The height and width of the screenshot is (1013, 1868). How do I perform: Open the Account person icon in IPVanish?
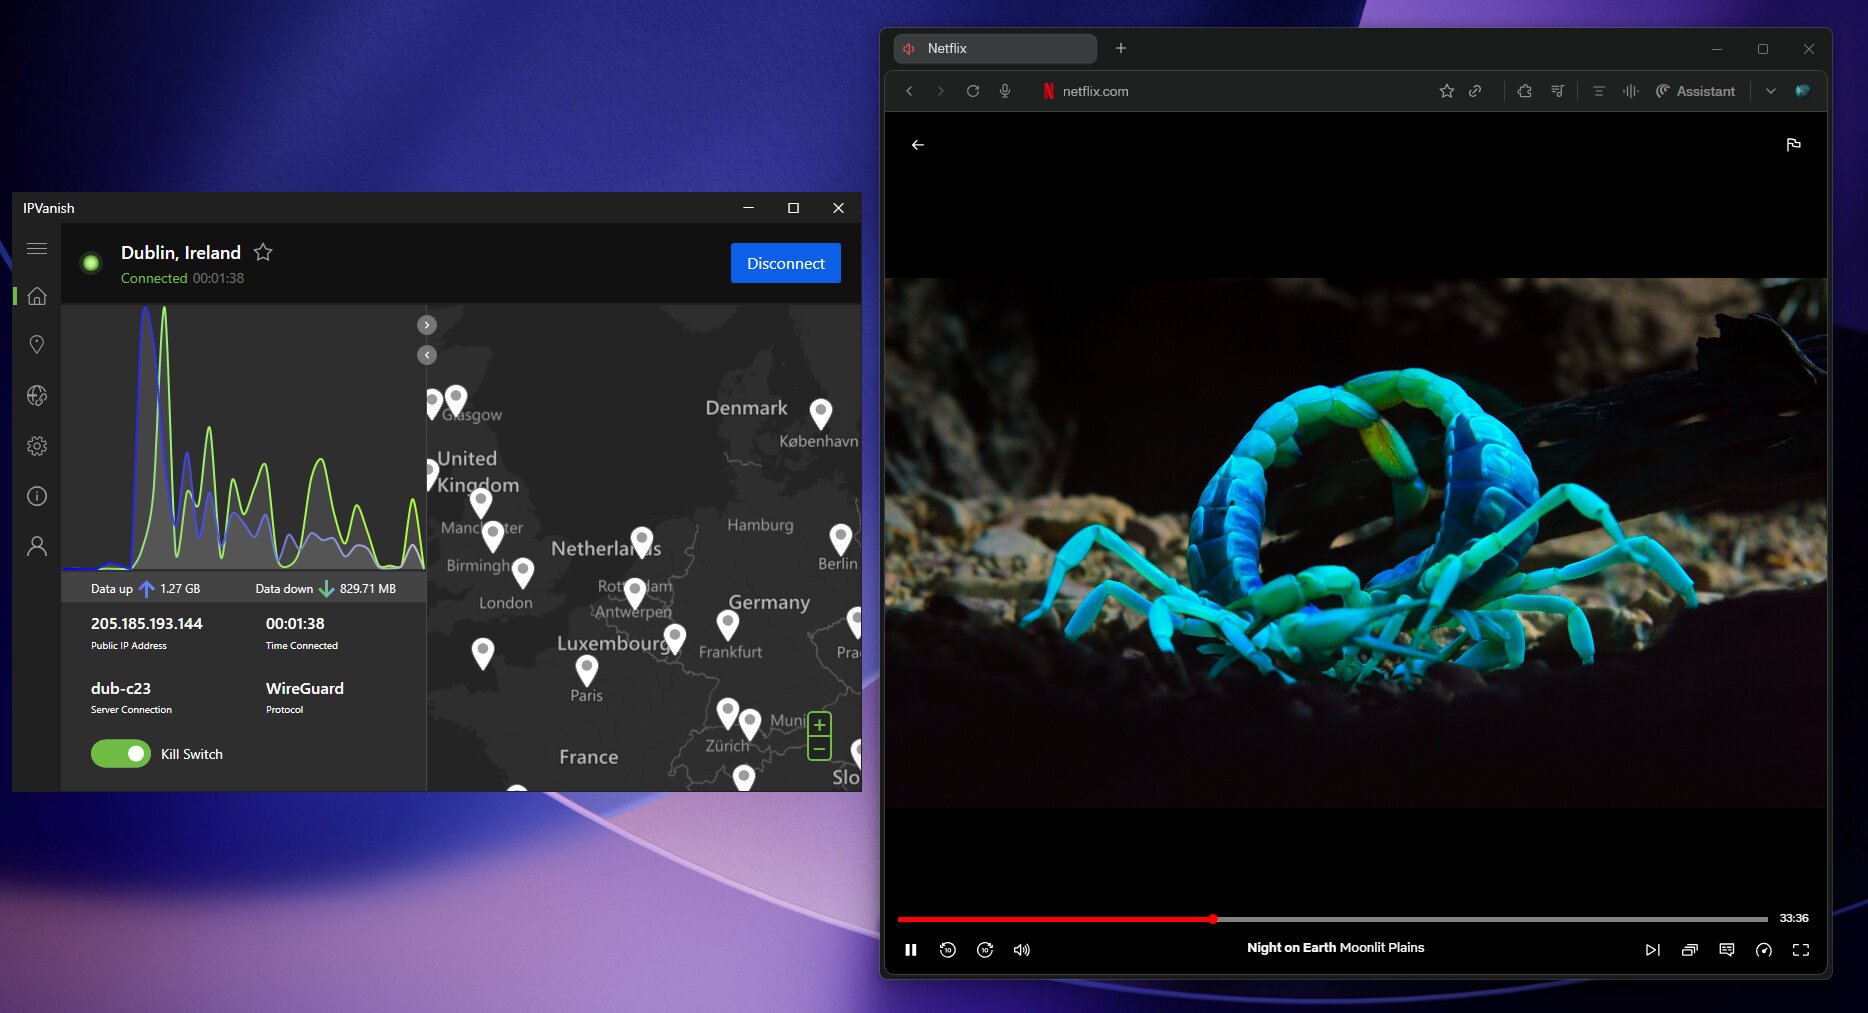37,546
